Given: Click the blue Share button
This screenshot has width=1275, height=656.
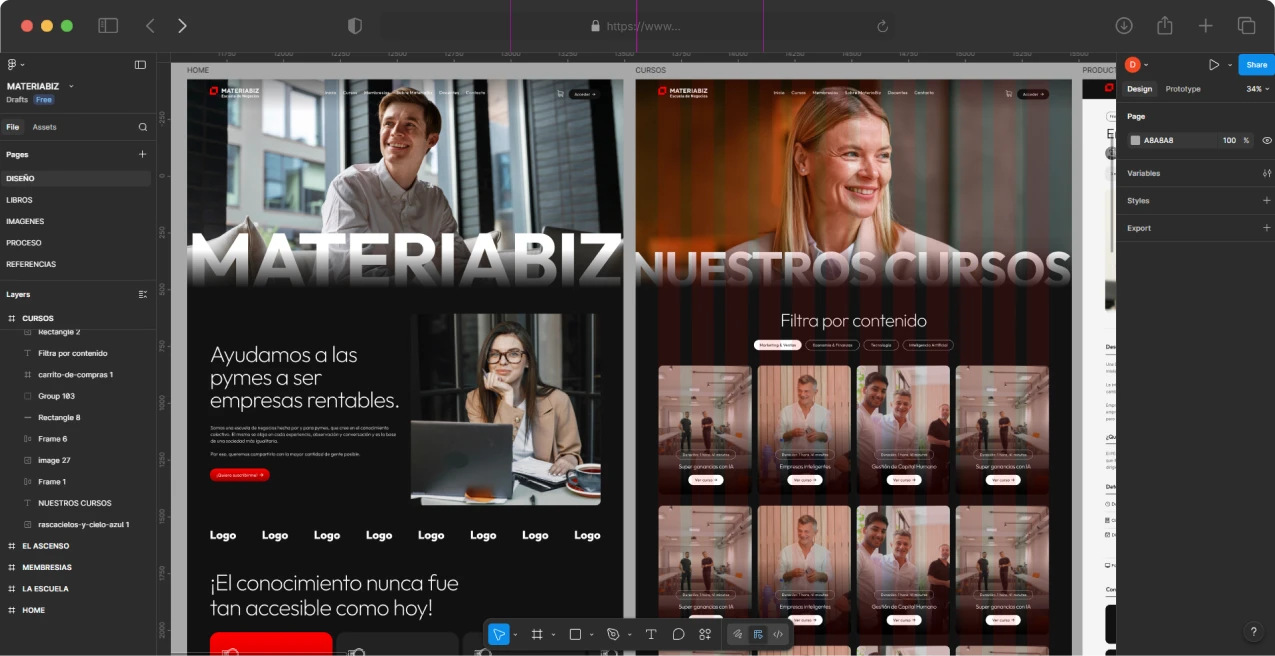Looking at the screenshot, I should 1256,65.
